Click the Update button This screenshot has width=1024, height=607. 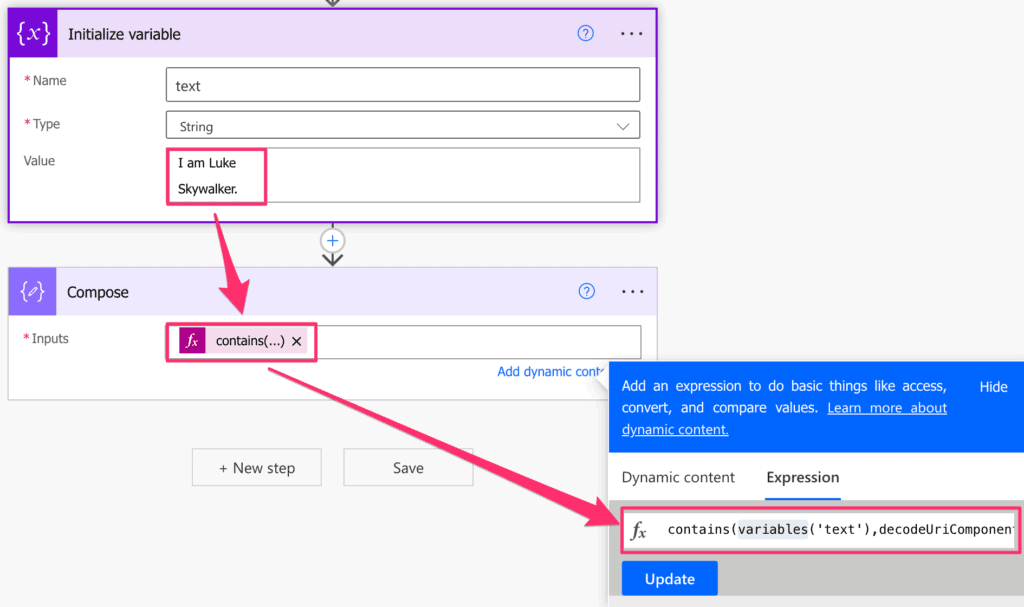pos(669,578)
